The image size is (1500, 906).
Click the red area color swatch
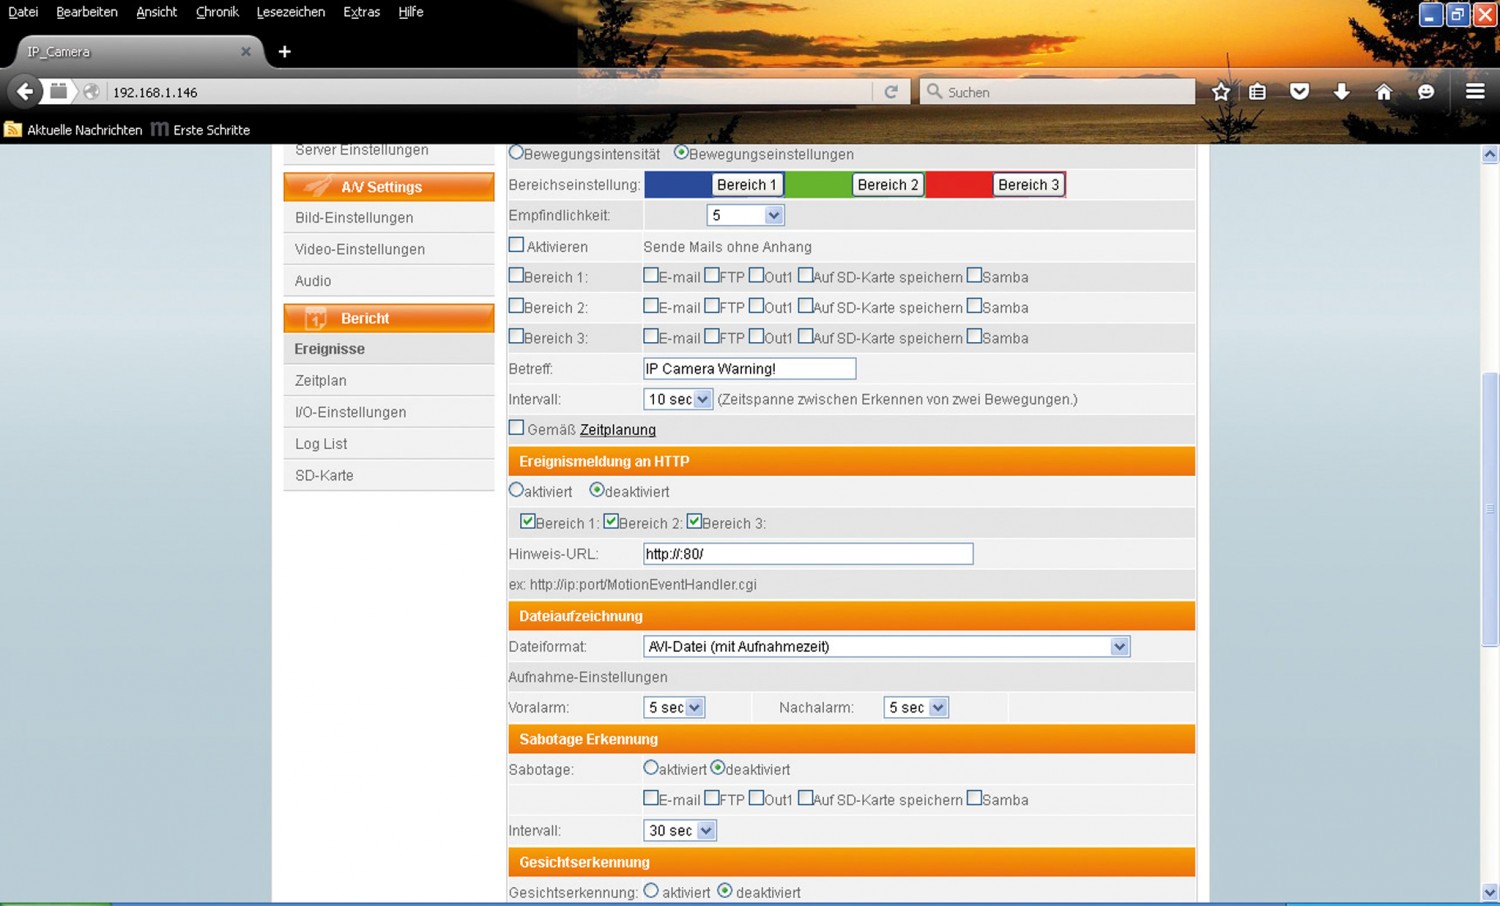point(959,185)
